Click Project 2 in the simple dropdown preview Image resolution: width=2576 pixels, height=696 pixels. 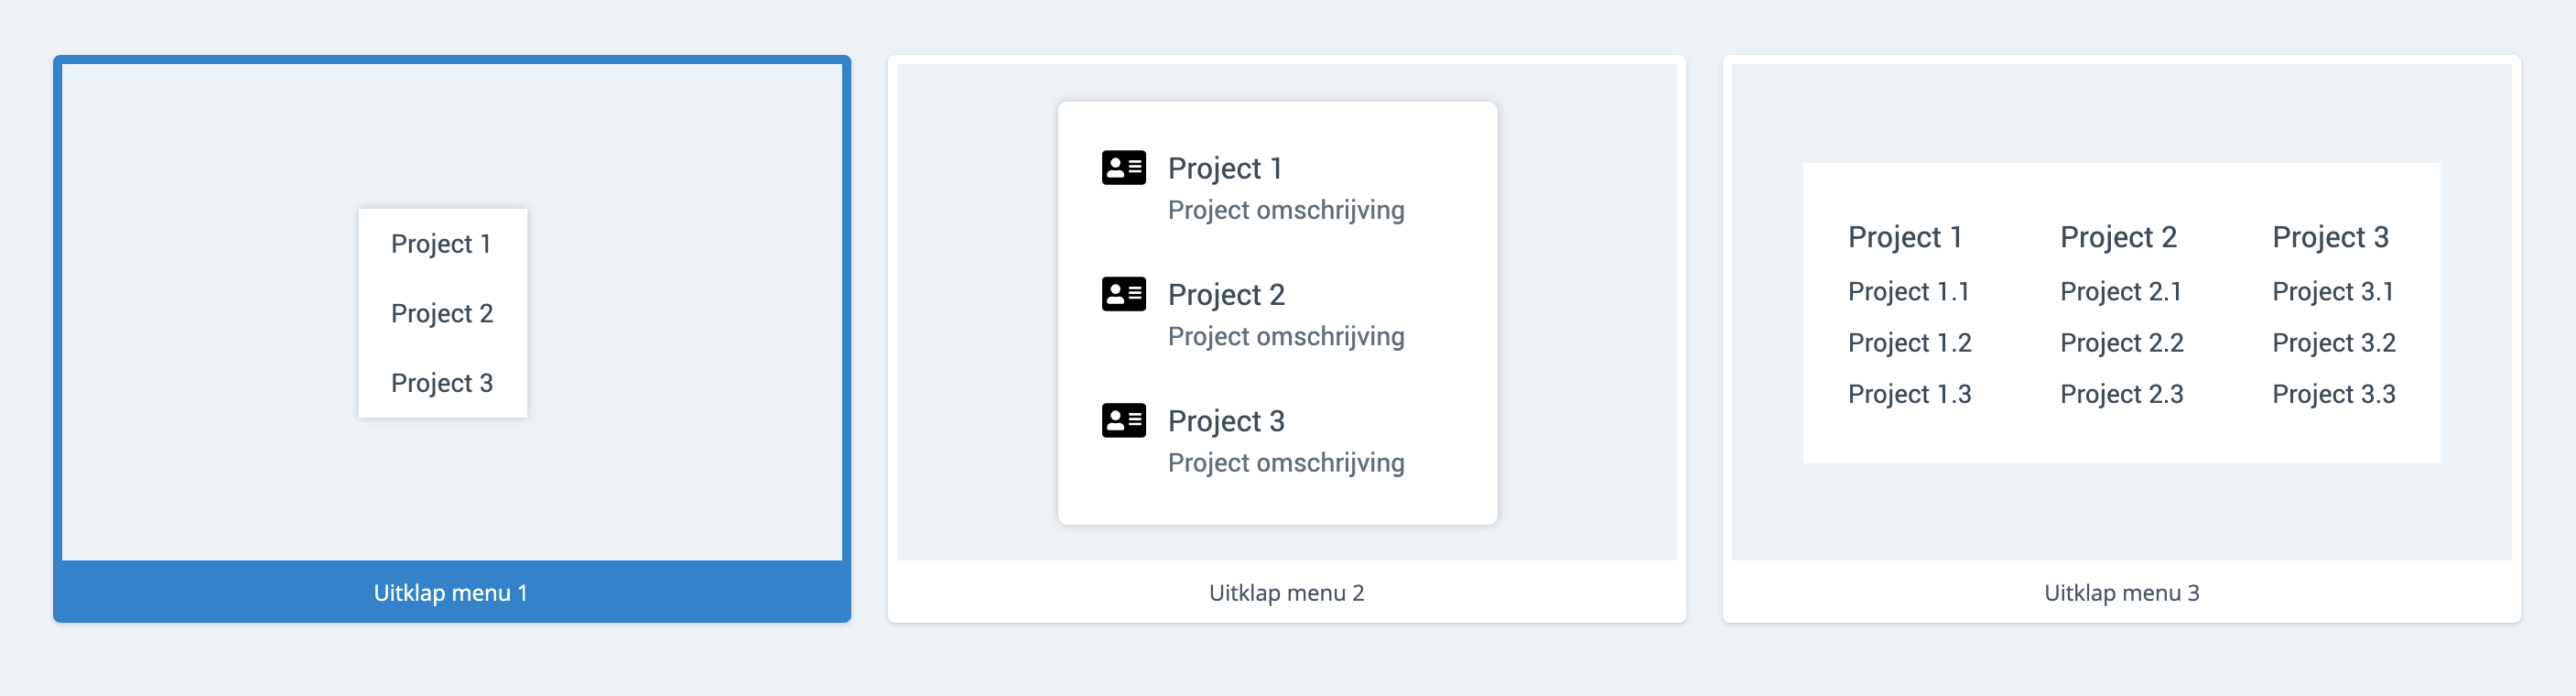[x=442, y=314]
